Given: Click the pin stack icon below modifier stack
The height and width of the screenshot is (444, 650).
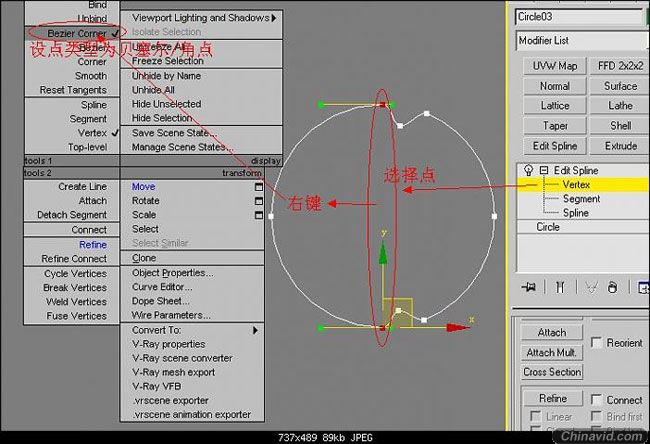Looking at the screenshot, I should (x=529, y=287).
